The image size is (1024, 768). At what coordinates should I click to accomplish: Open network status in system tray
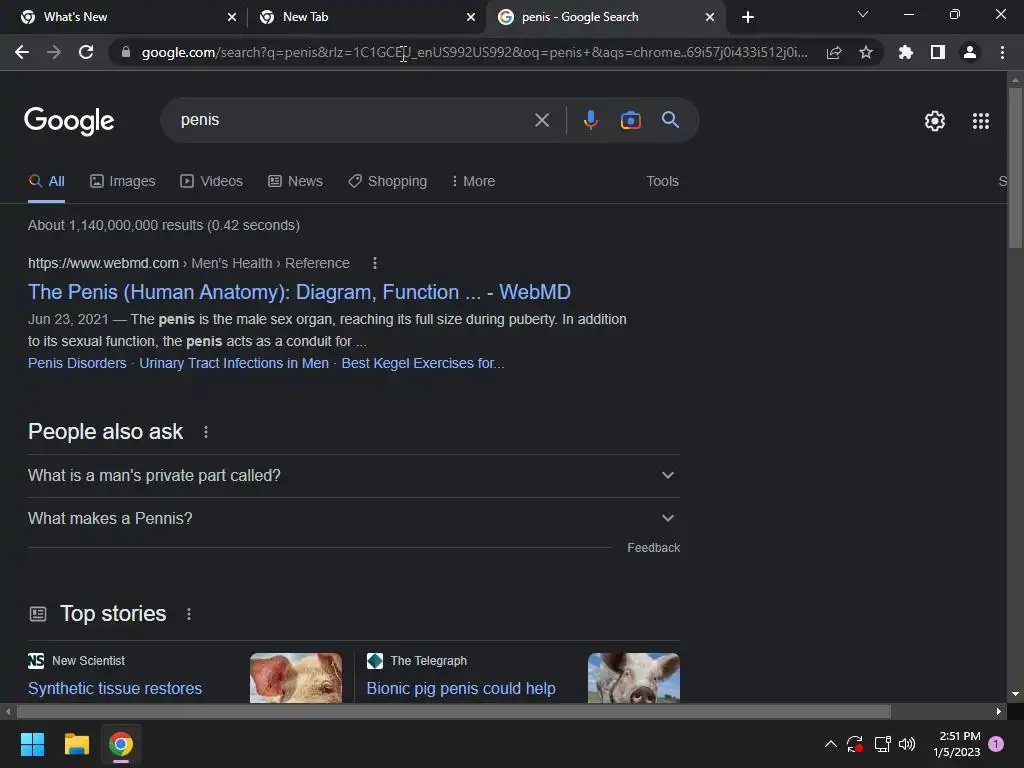[x=882, y=744]
